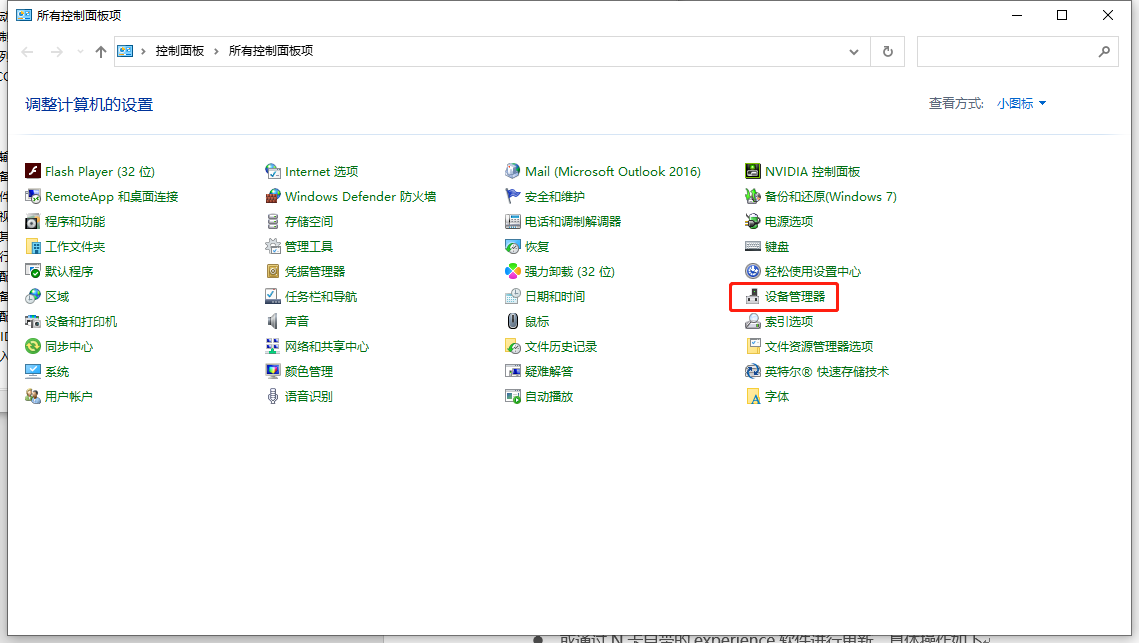Click the 恢复 icon
This screenshot has height=643, width=1139.
pyautogui.click(x=513, y=246)
